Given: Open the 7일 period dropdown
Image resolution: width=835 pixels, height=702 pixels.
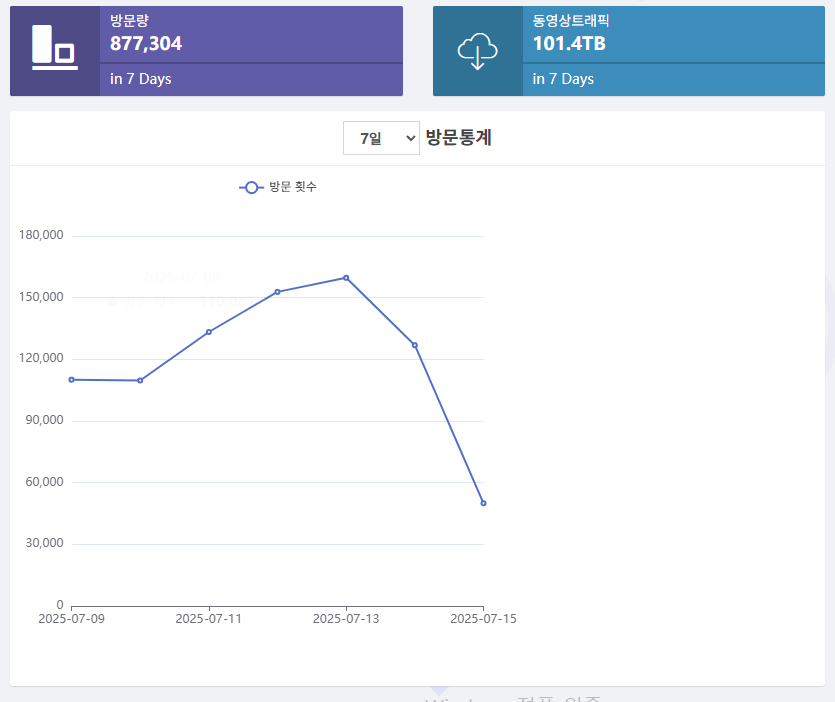Looking at the screenshot, I should (x=381, y=138).
